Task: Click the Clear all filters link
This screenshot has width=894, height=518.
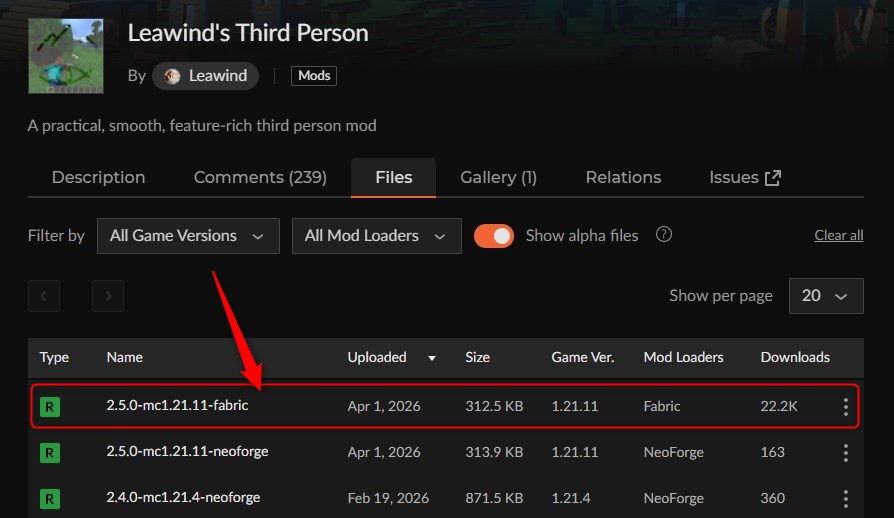Action: (839, 235)
